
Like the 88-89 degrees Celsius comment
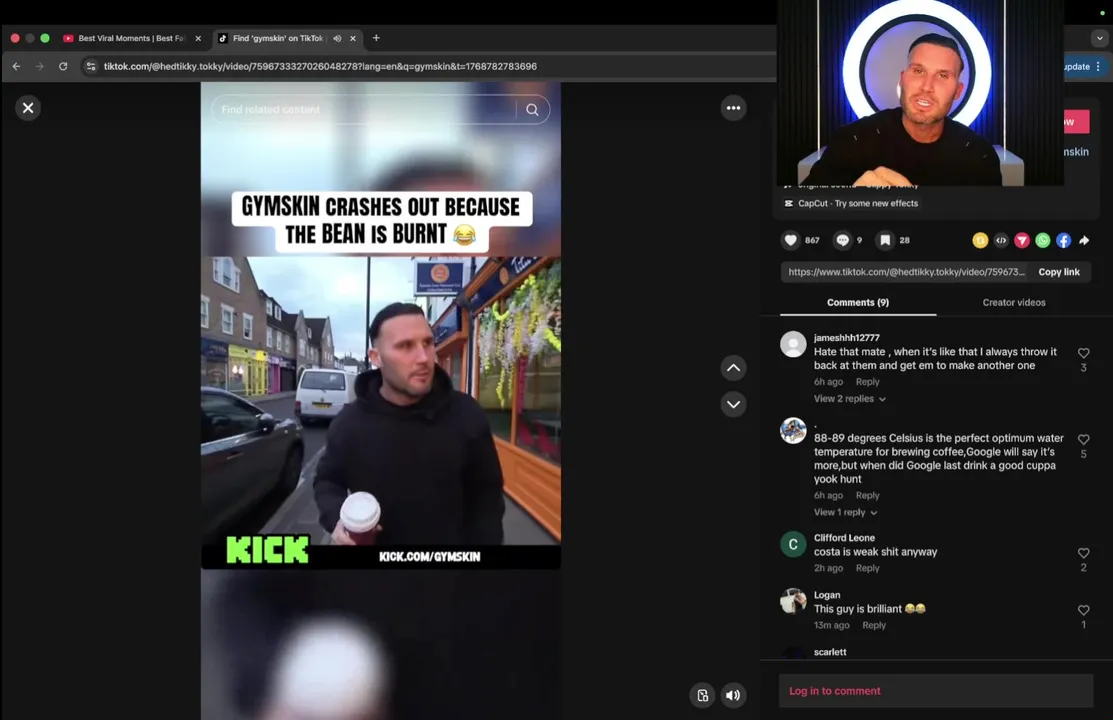pyautogui.click(x=1083, y=440)
